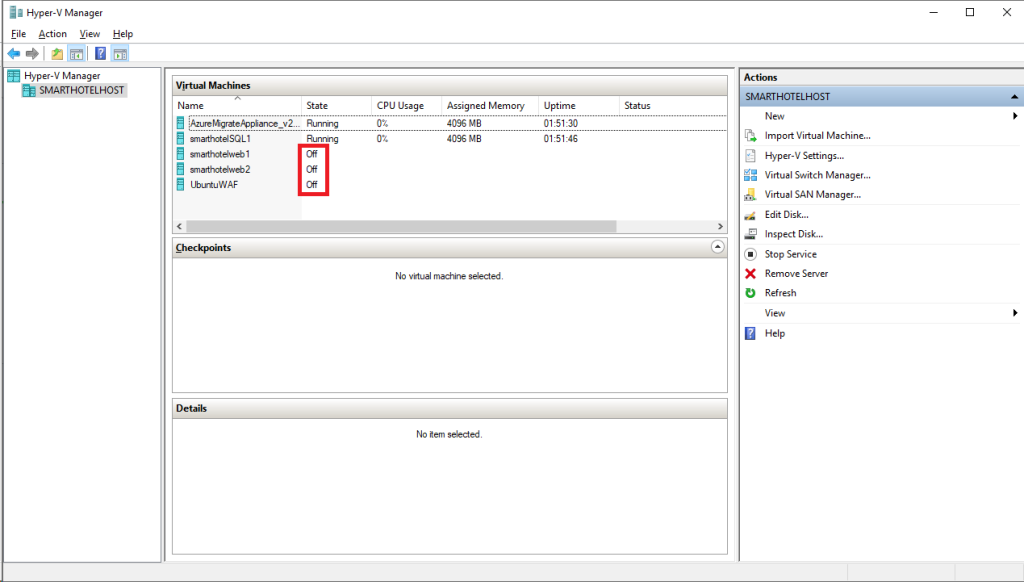Select the smarthotelSQL1 virtual machine name
This screenshot has width=1024, height=582.
[x=220, y=138]
